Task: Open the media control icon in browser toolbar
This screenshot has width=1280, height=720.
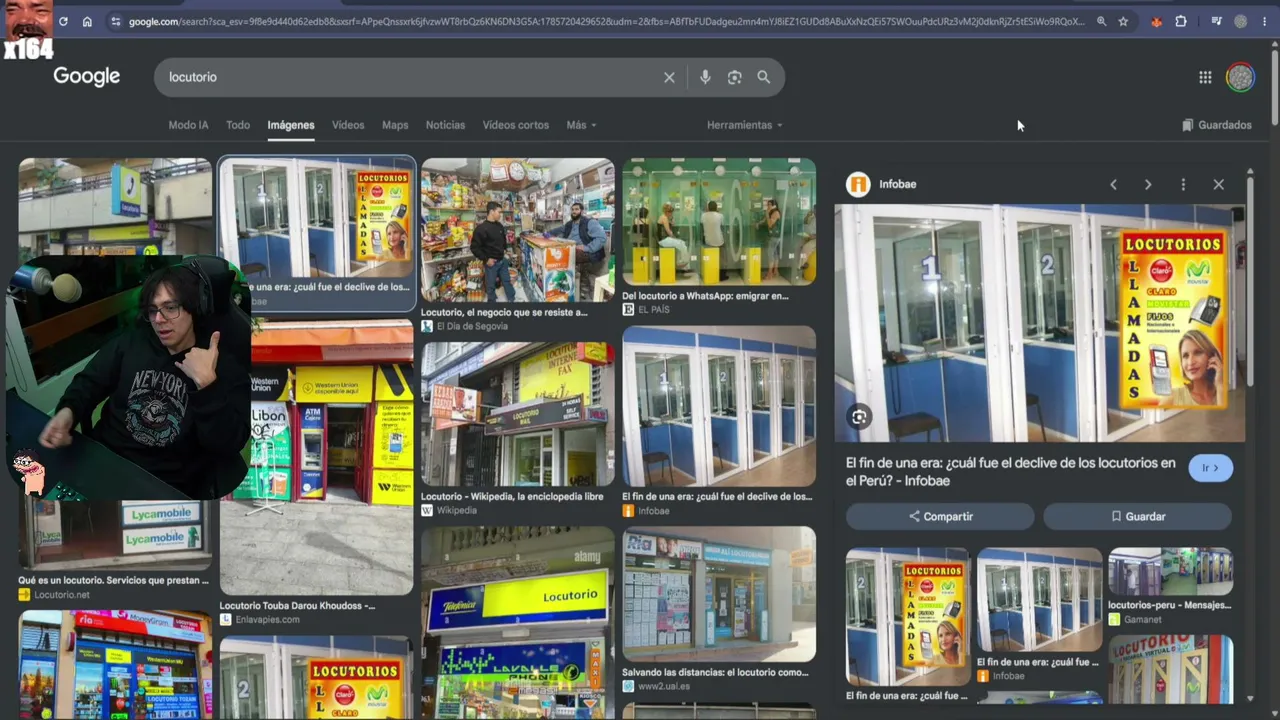Action: [x=1216, y=21]
